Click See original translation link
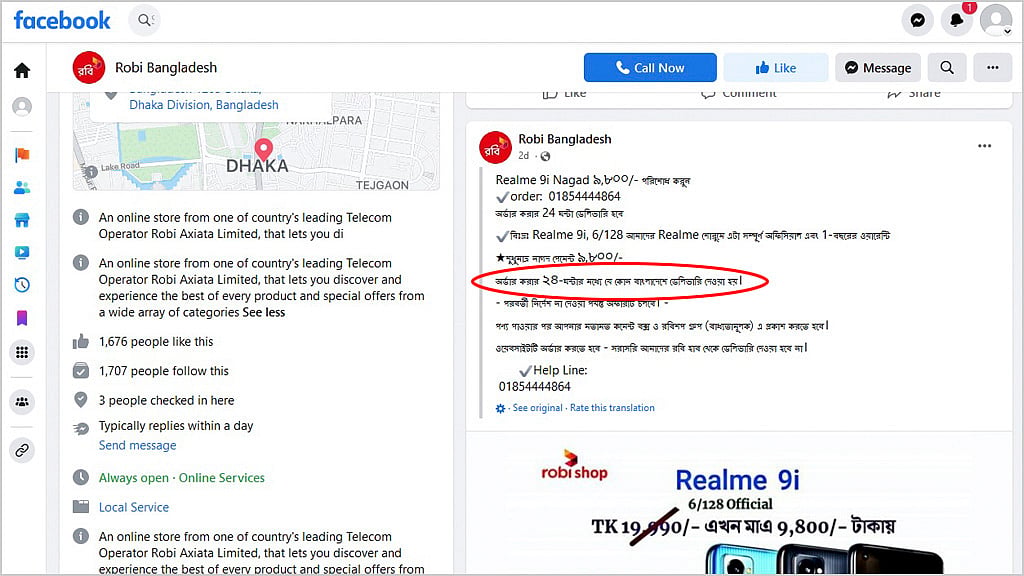This screenshot has width=1024, height=576. (x=537, y=408)
